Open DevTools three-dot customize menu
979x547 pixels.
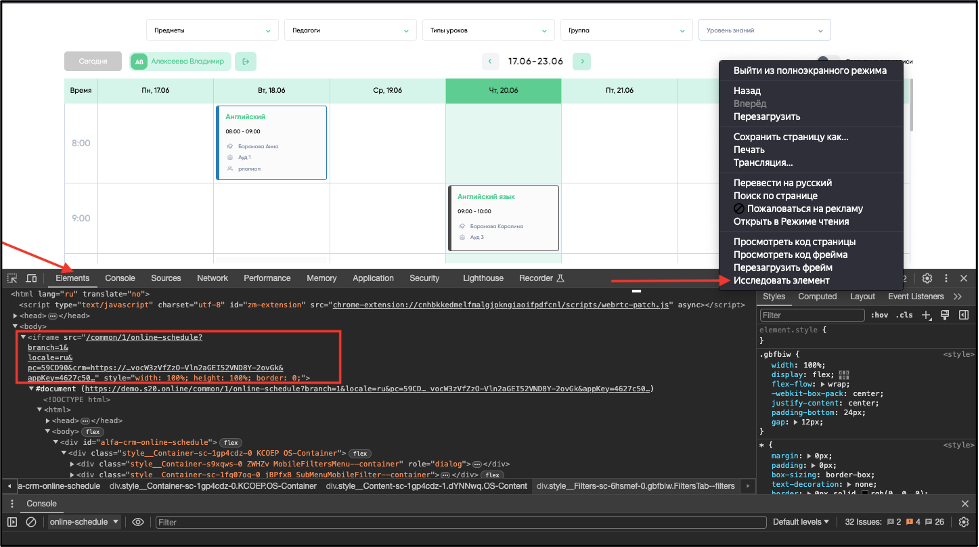tap(946, 278)
